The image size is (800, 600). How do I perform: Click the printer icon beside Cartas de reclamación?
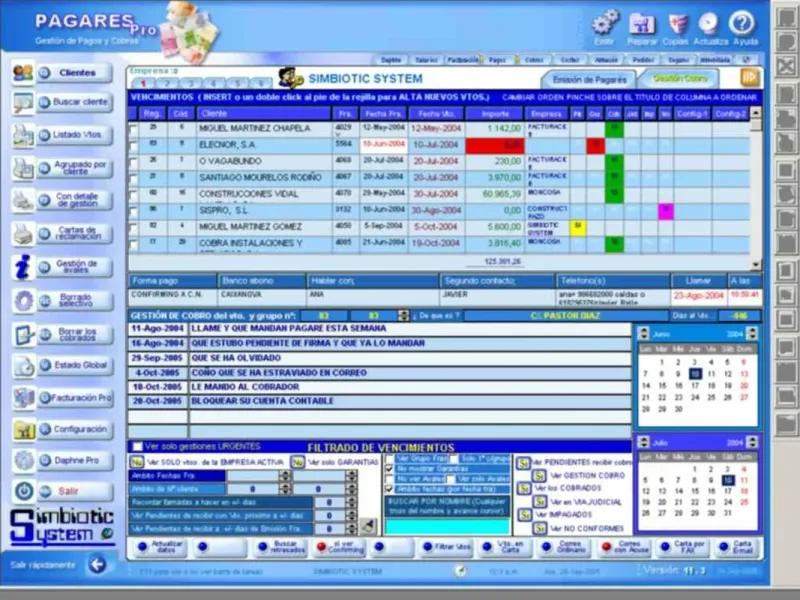coord(23,234)
